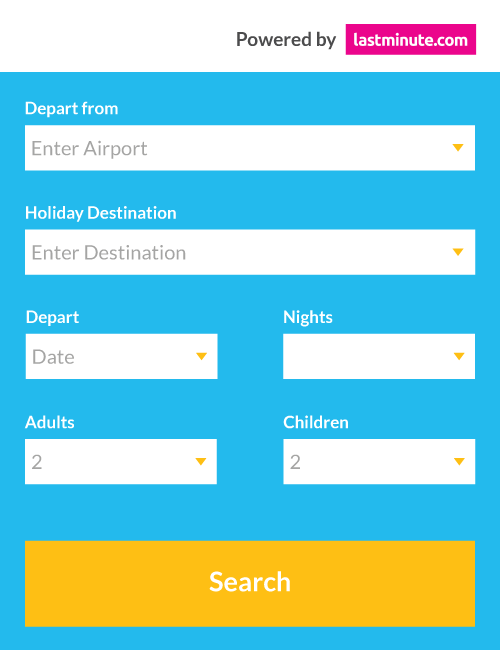The image size is (500, 650).
Task: Expand the Children selector showing 2
Action: pyautogui.click(x=379, y=462)
